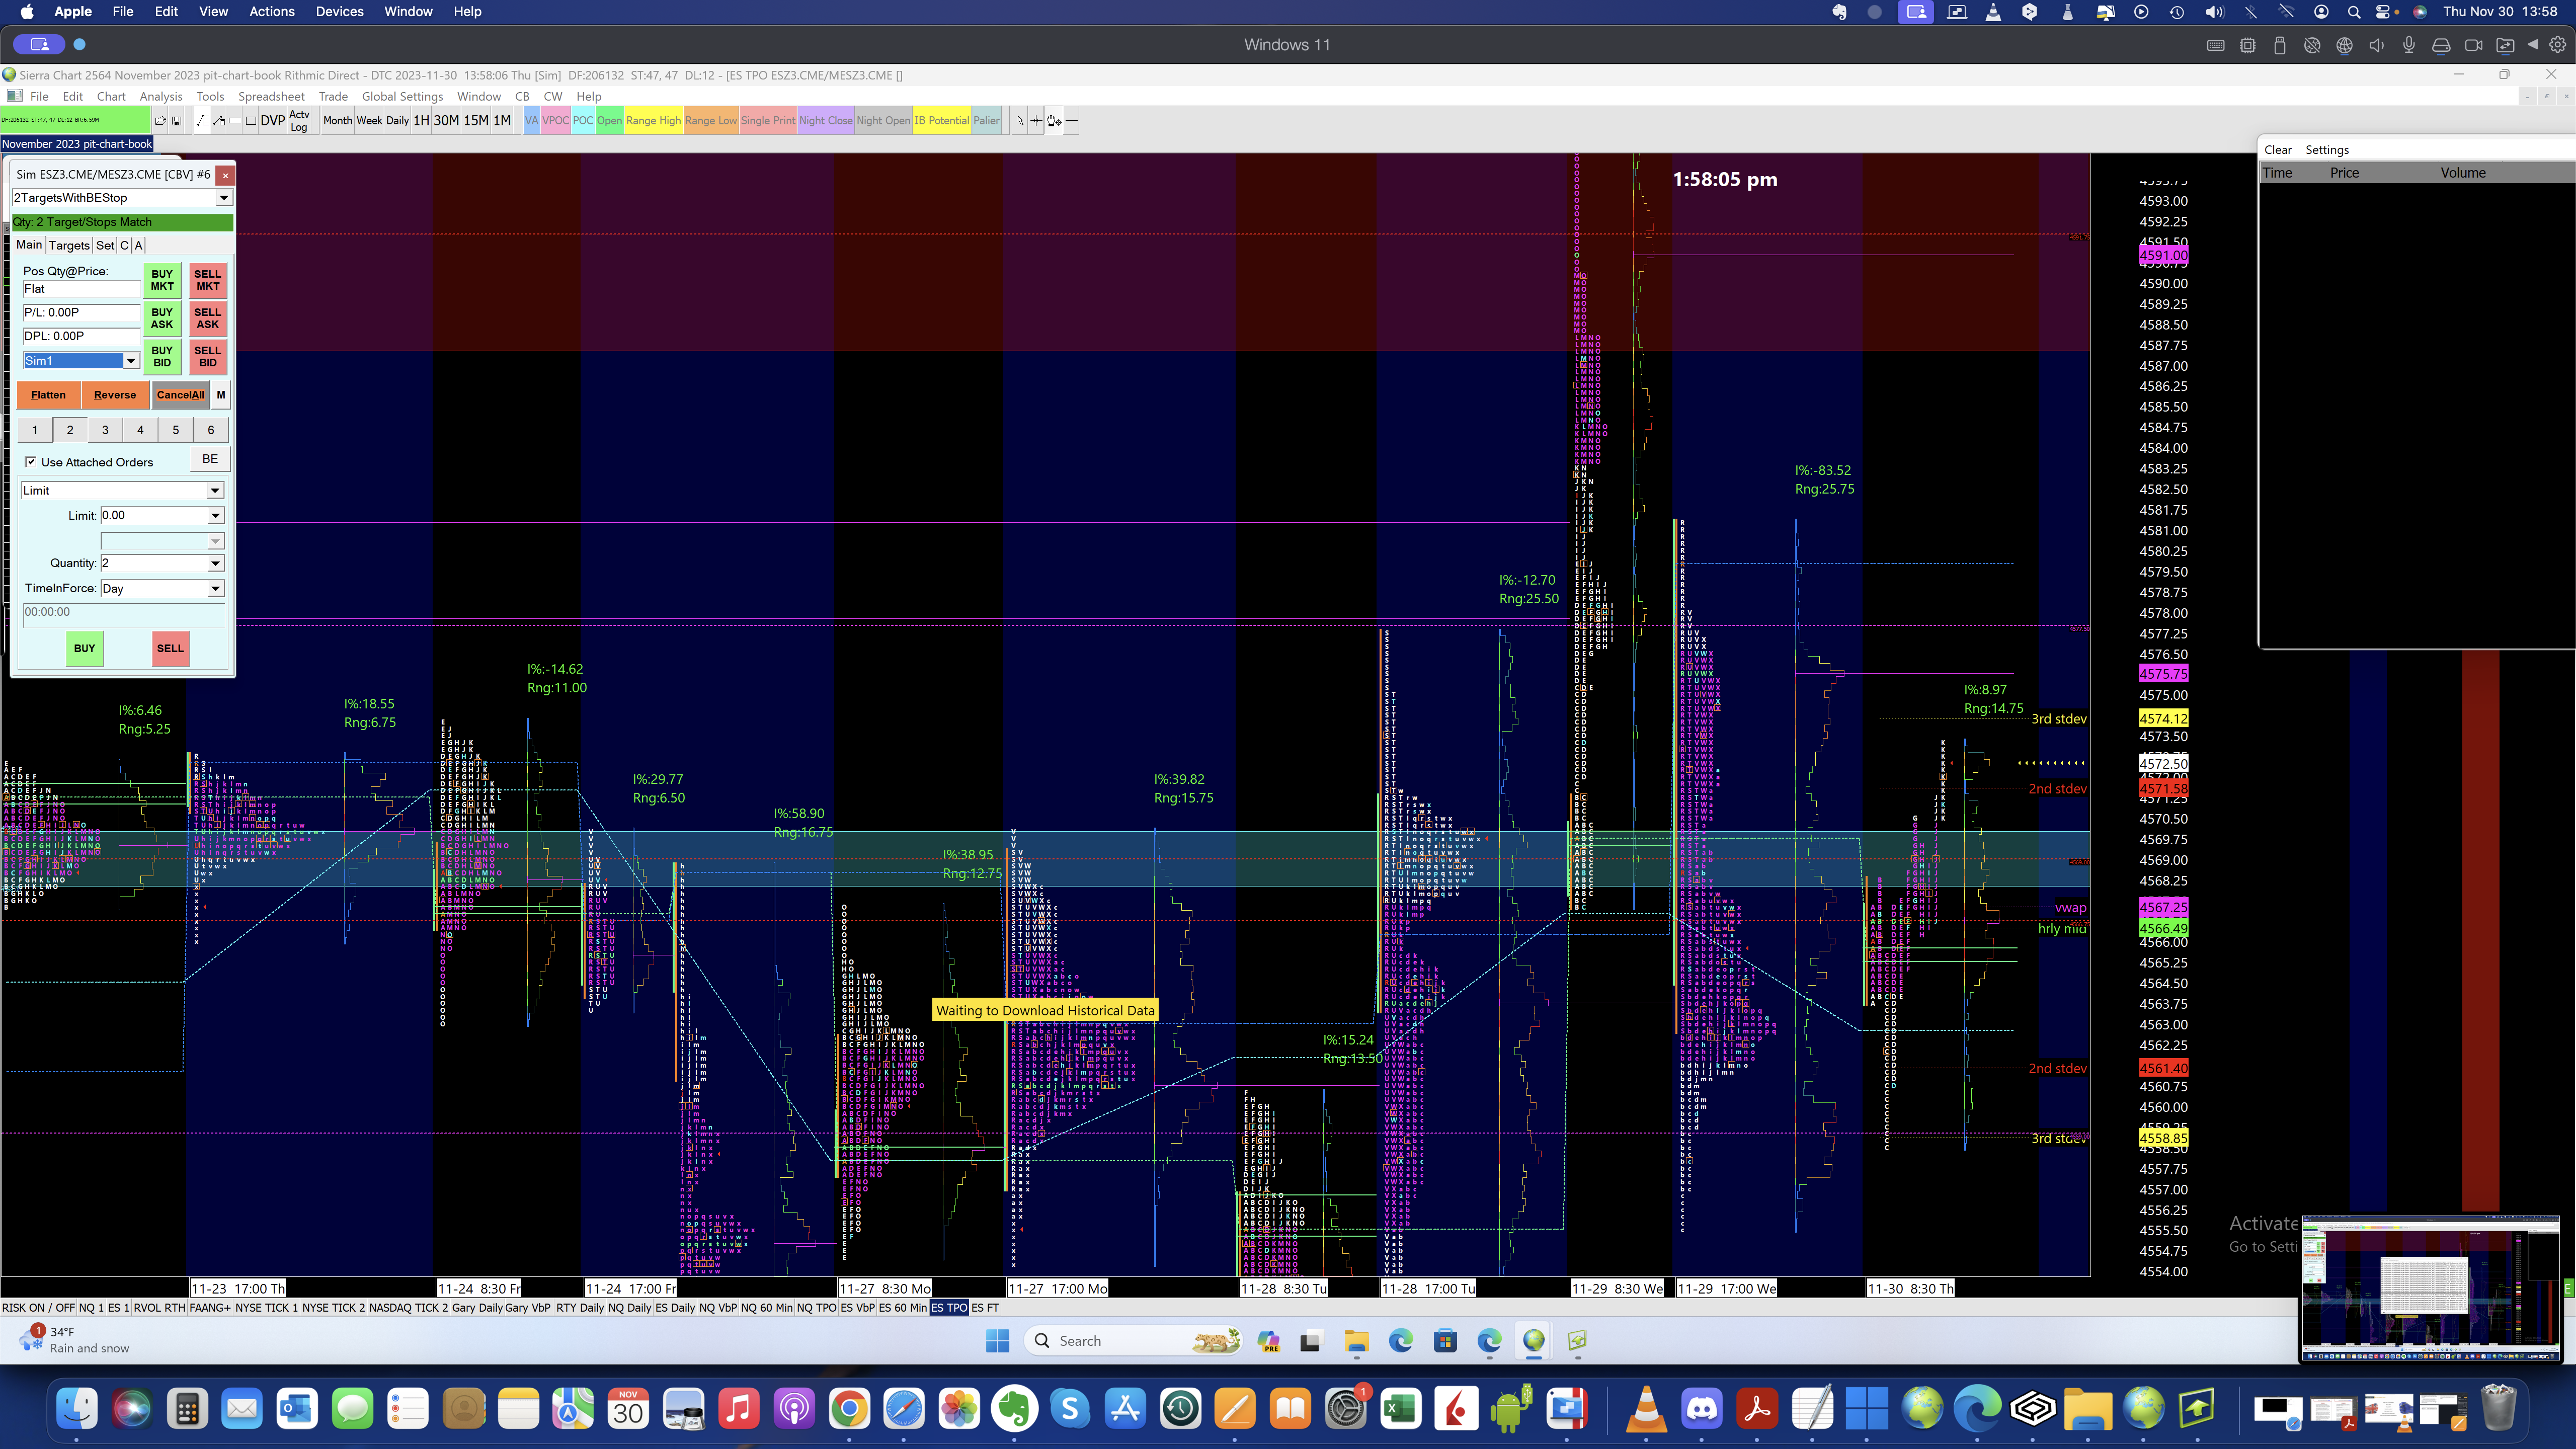Click the save floppy disk toolbar icon
This screenshot has height=1449, width=2576.
point(177,121)
